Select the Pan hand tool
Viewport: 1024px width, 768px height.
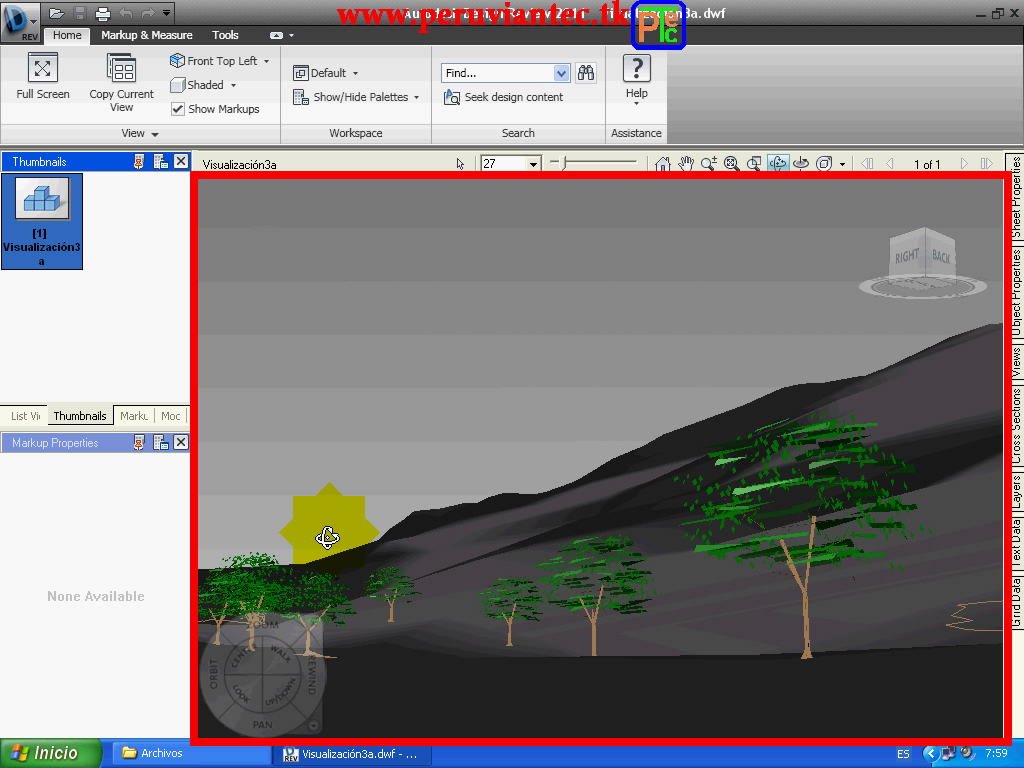685,163
